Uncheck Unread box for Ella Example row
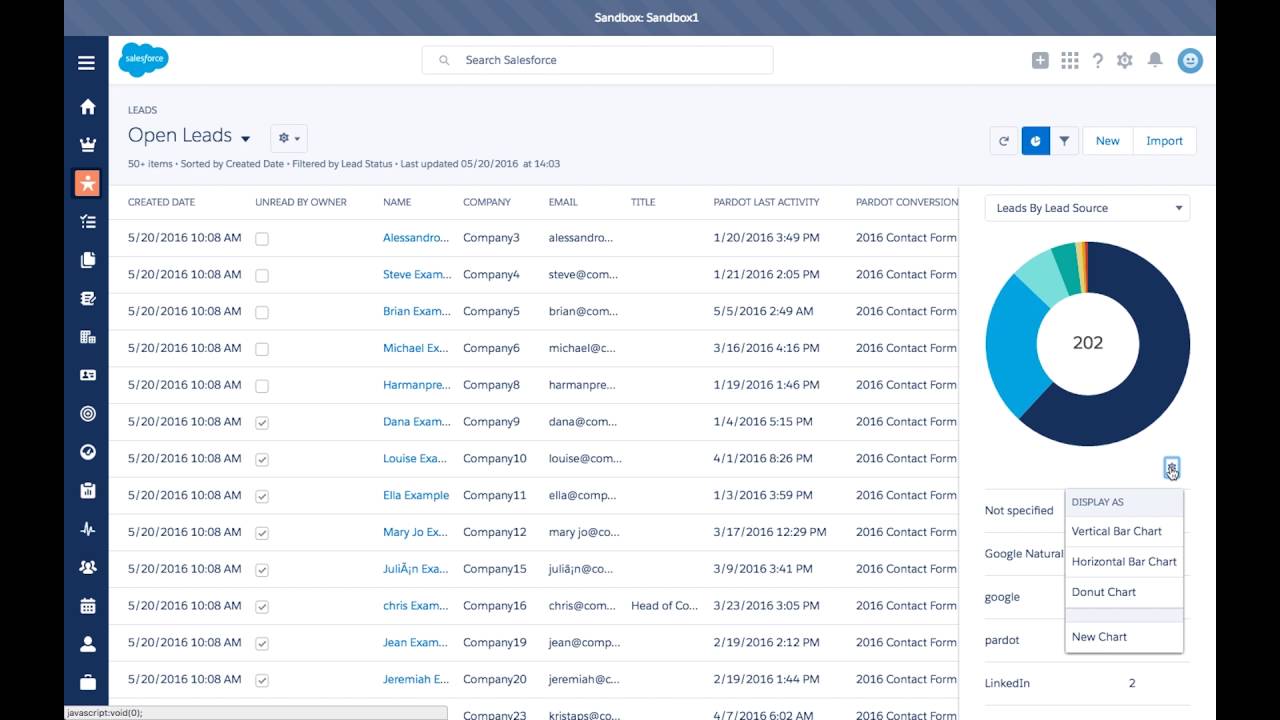Image resolution: width=1280 pixels, height=720 pixels. (262, 496)
